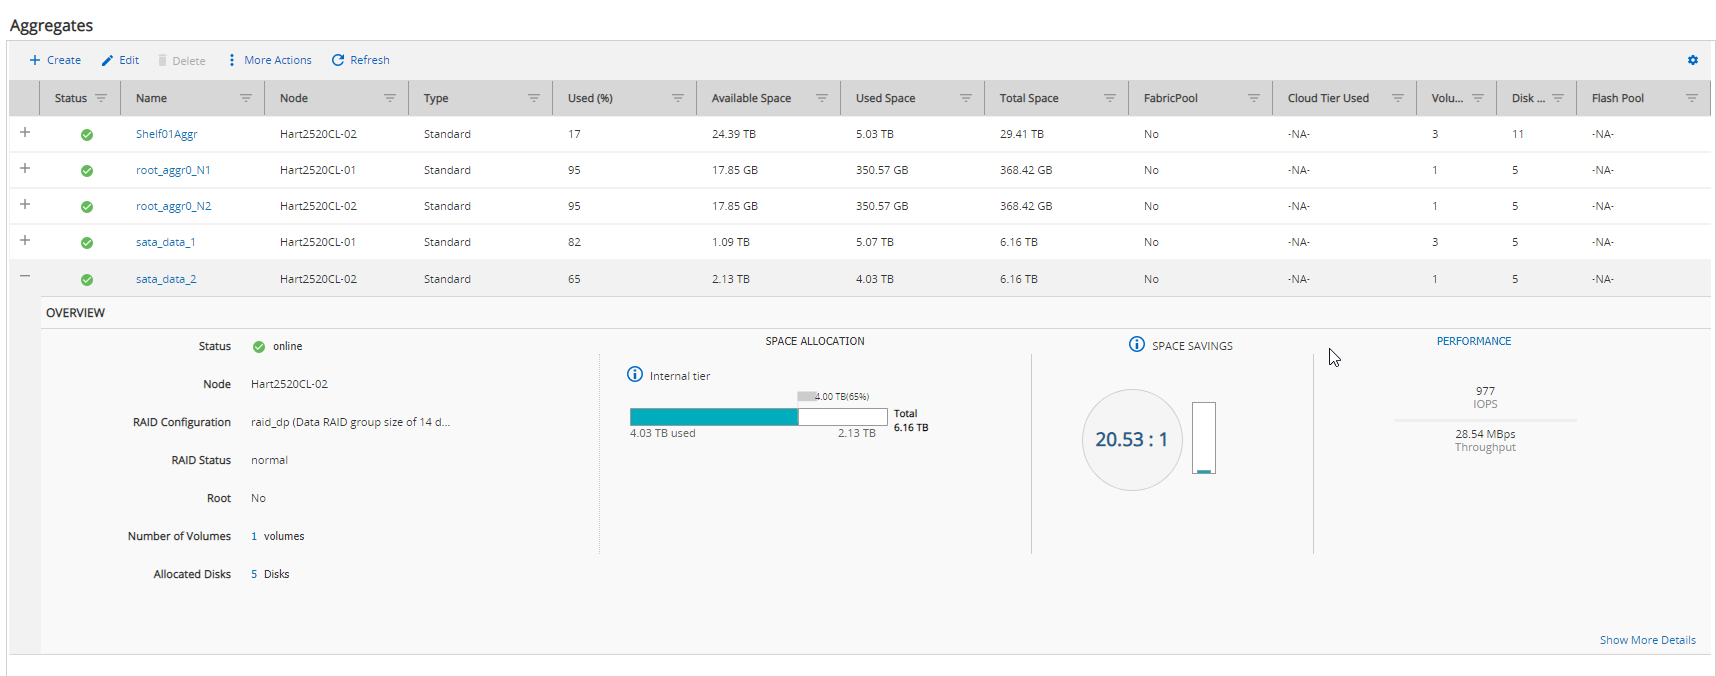This screenshot has height=676, width=1716.
Task: Click the Refresh toolbar button
Action: pyautogui.click(x=360, y=60)
